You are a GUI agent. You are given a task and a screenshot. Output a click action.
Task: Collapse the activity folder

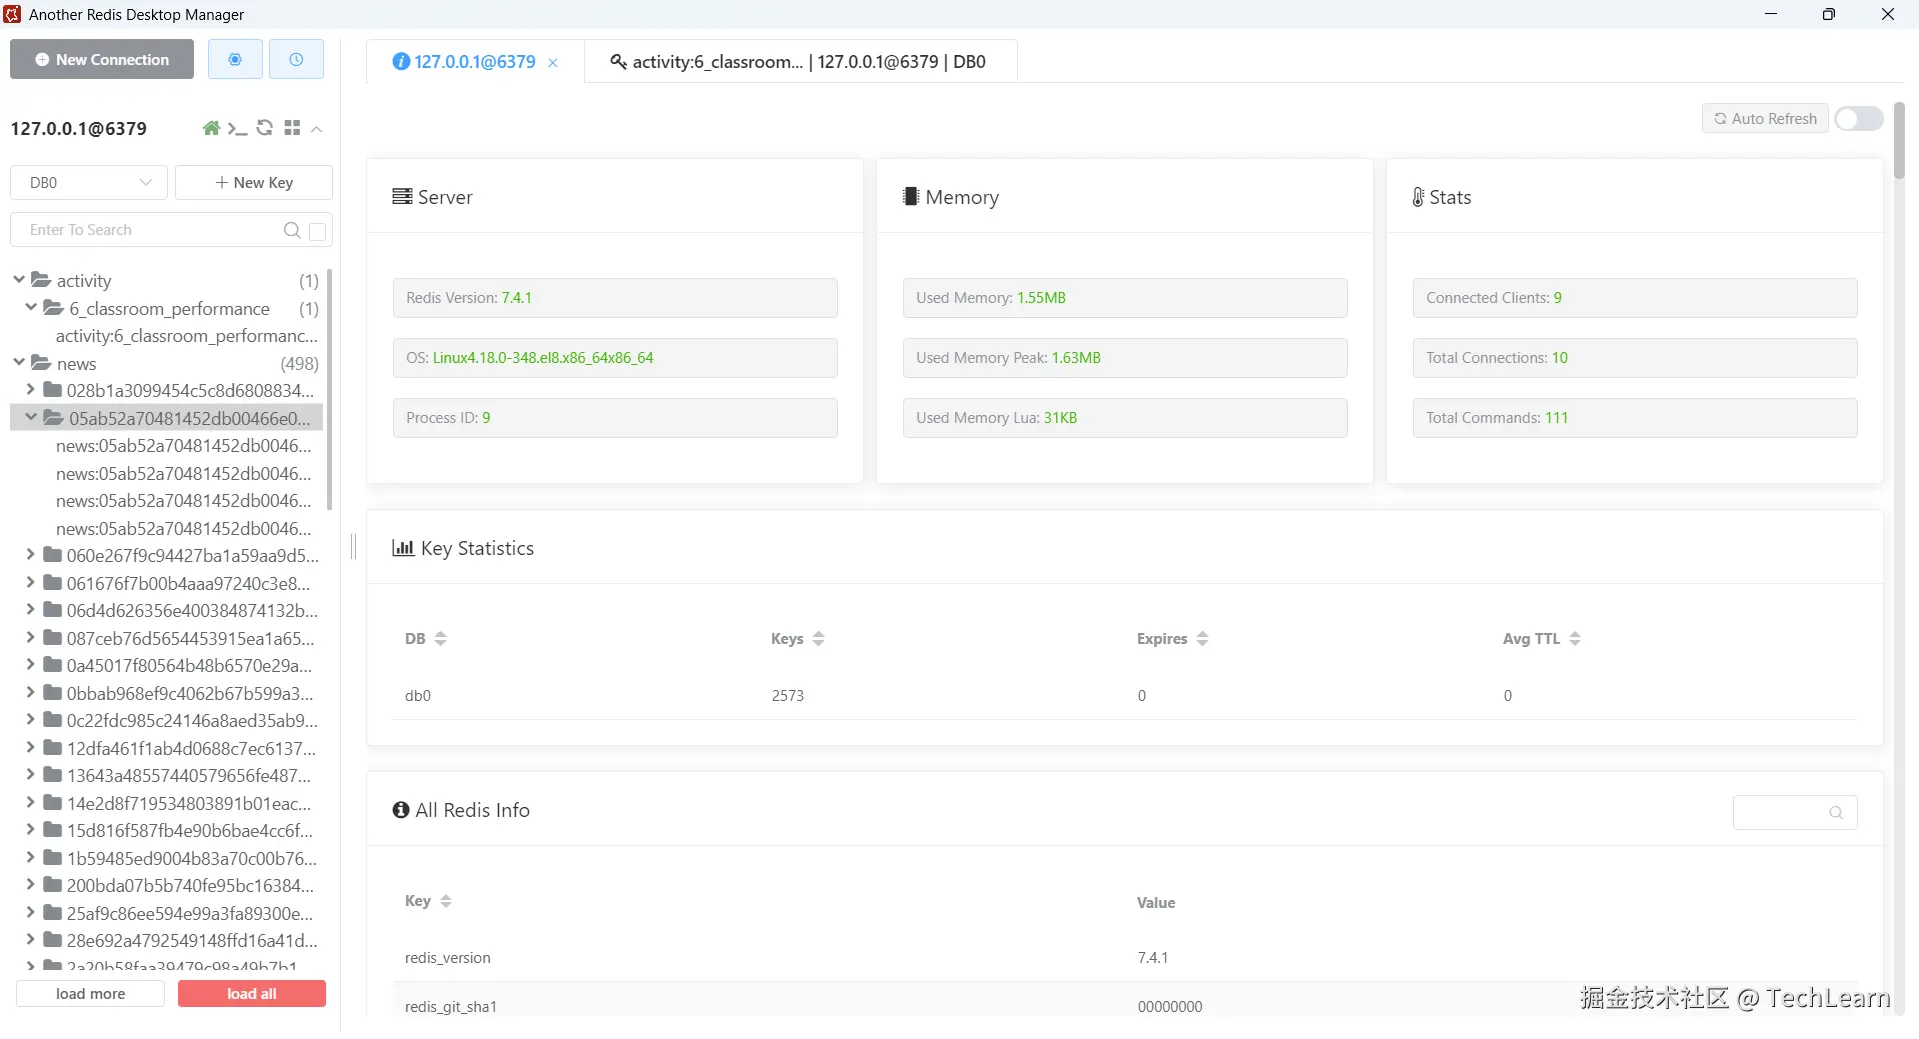(x=19, y=280)
